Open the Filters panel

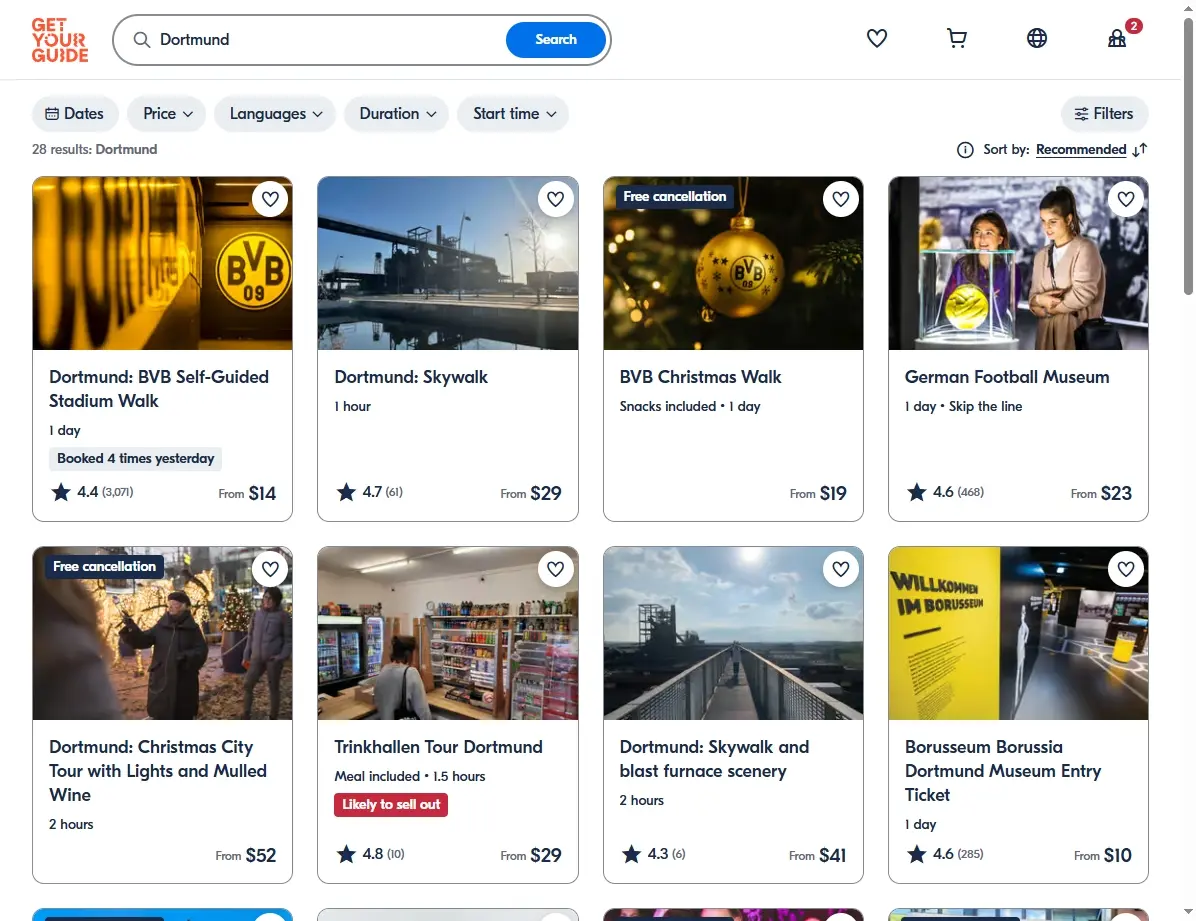(x=1104, y=114)
